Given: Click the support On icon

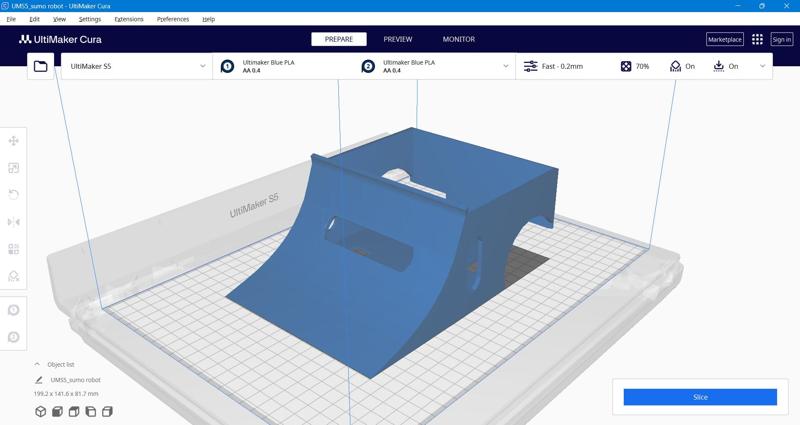Looking at the screenshot, I should (676, 66).
